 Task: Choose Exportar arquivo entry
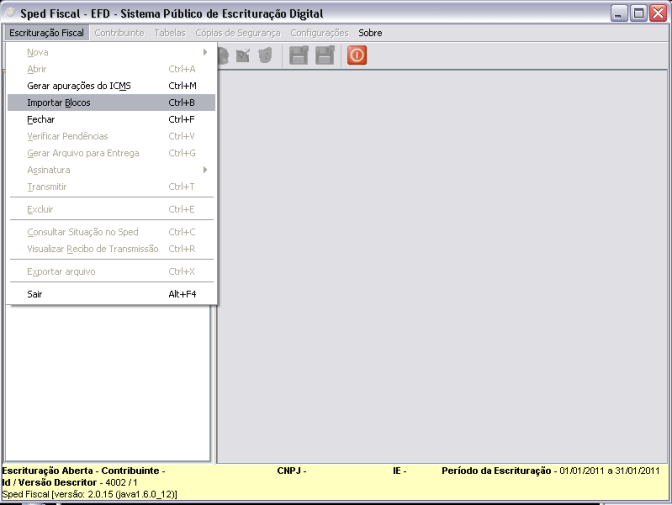click(111, 271)
